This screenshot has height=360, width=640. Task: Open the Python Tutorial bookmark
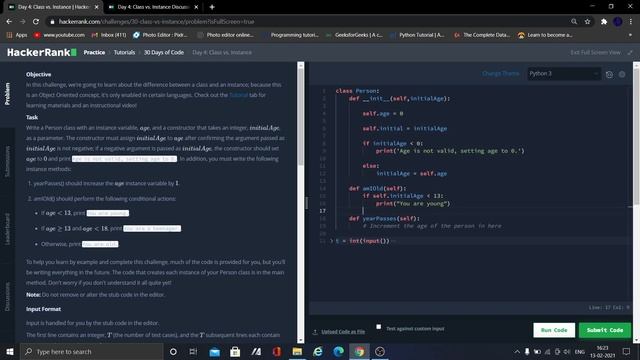tap(417, 35)
